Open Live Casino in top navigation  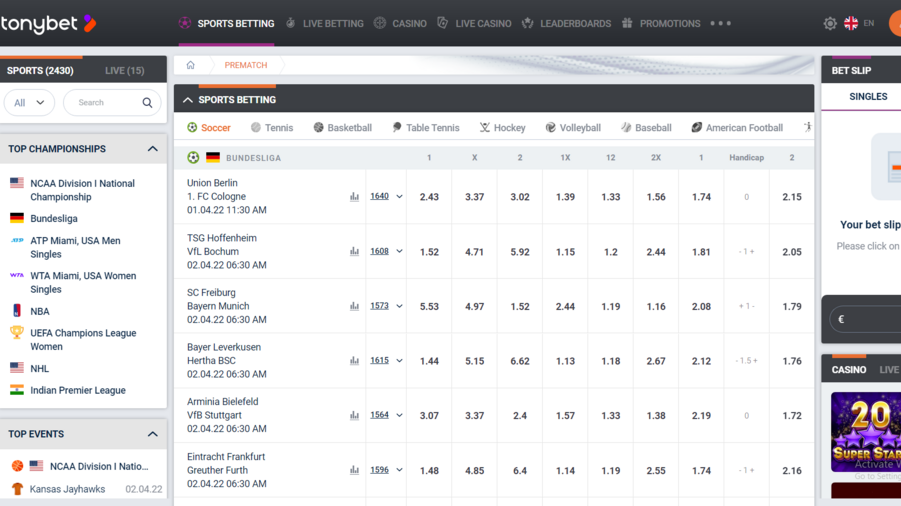[x=474, y=23]
